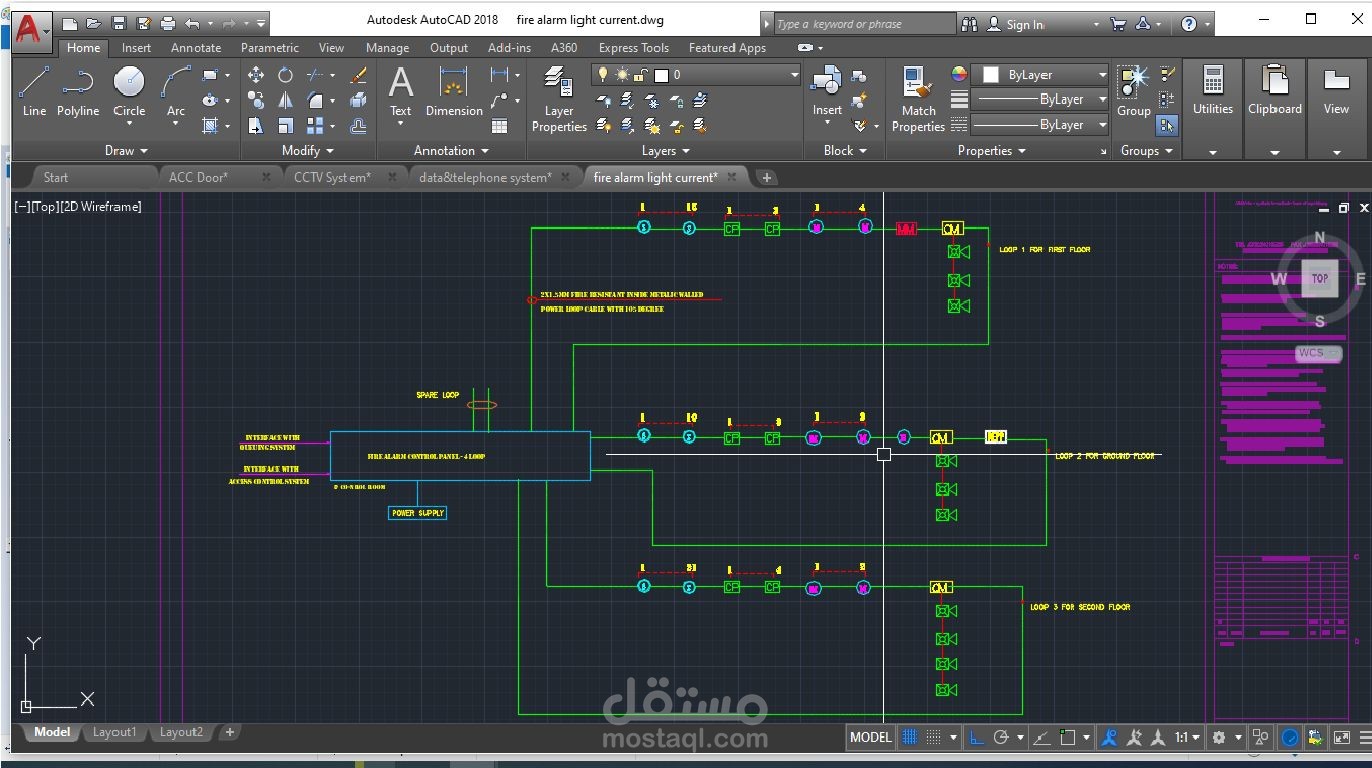
Task: Toggle Ortho mode in status bar
Action: pyautogui.click(x=977, y=737)
